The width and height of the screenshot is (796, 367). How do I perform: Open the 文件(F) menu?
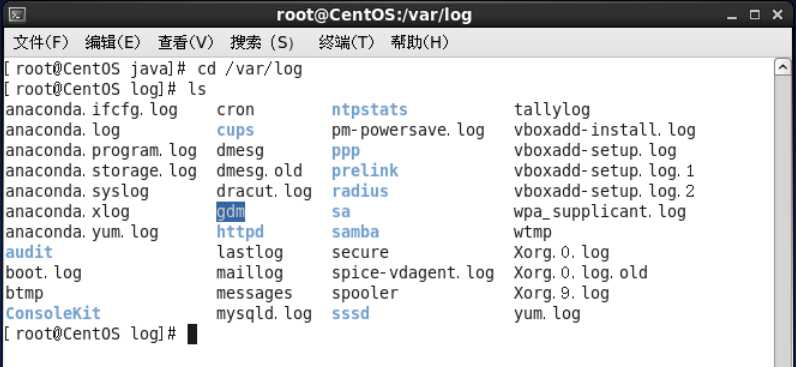tap(41, 43)
